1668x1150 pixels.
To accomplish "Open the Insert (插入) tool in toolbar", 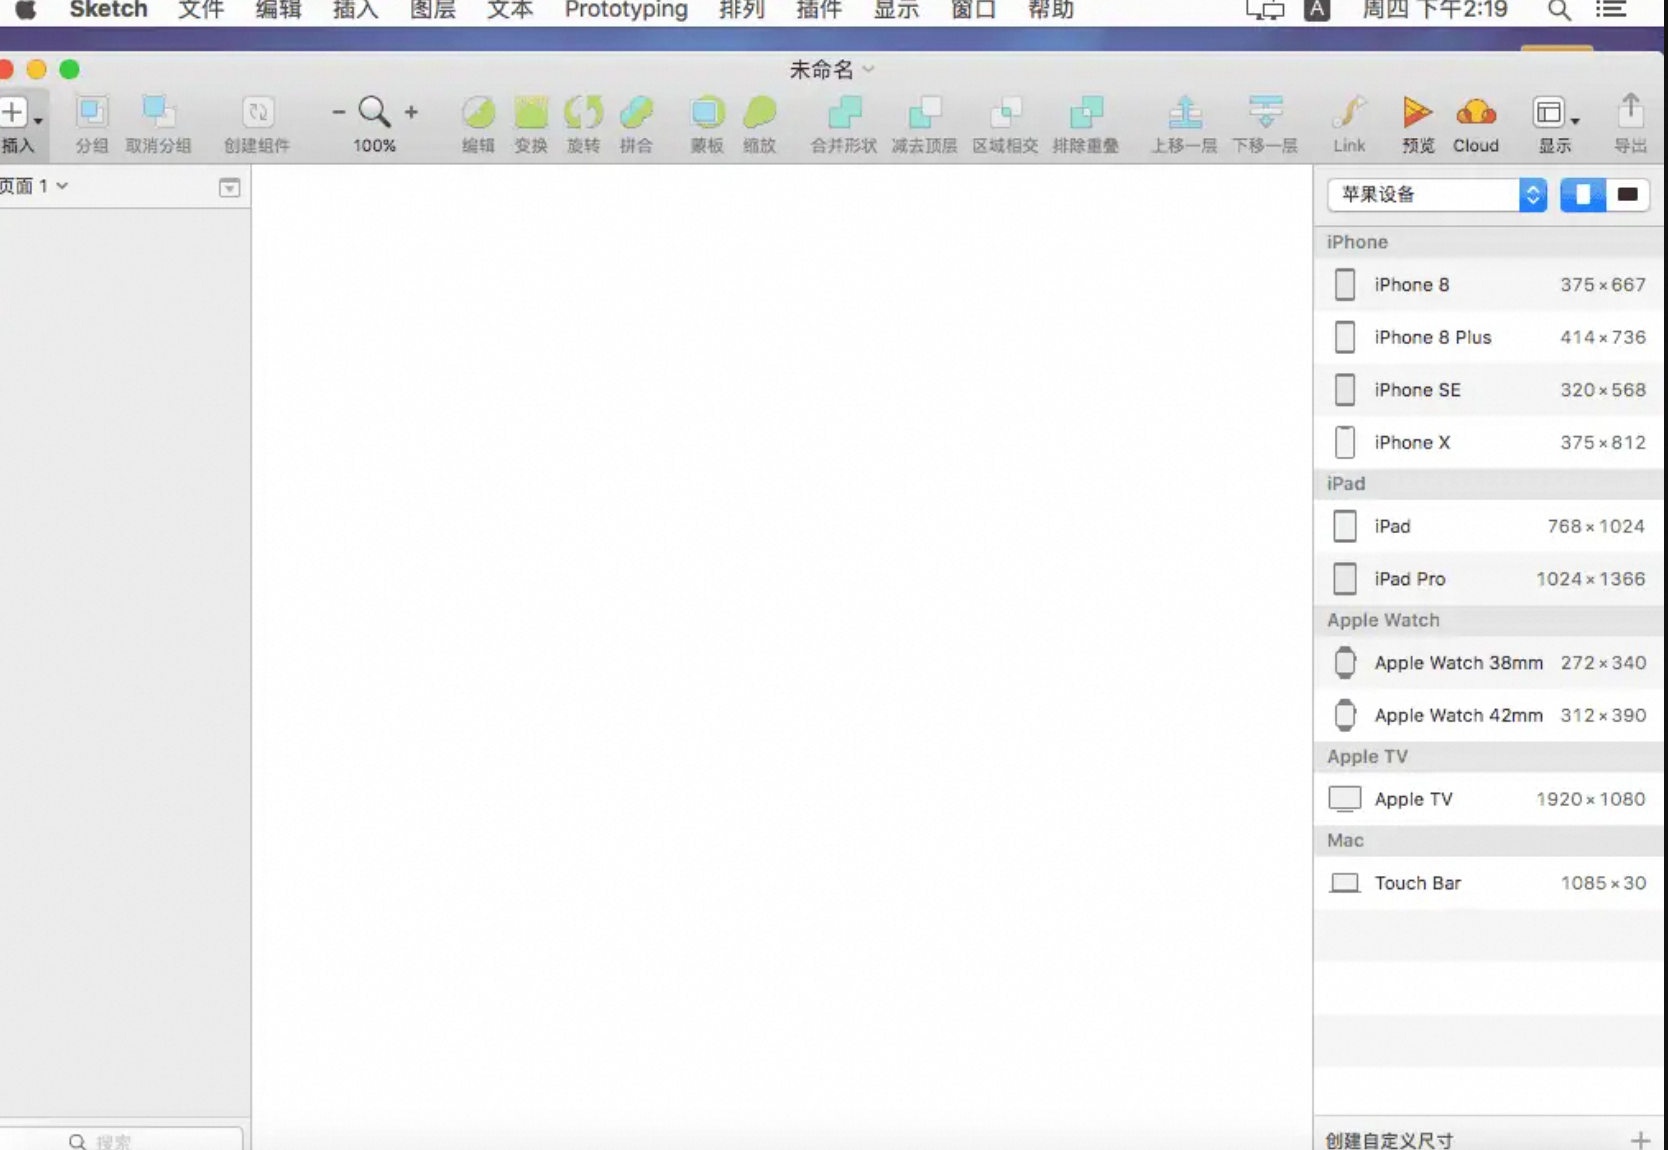I will (18, 124).
